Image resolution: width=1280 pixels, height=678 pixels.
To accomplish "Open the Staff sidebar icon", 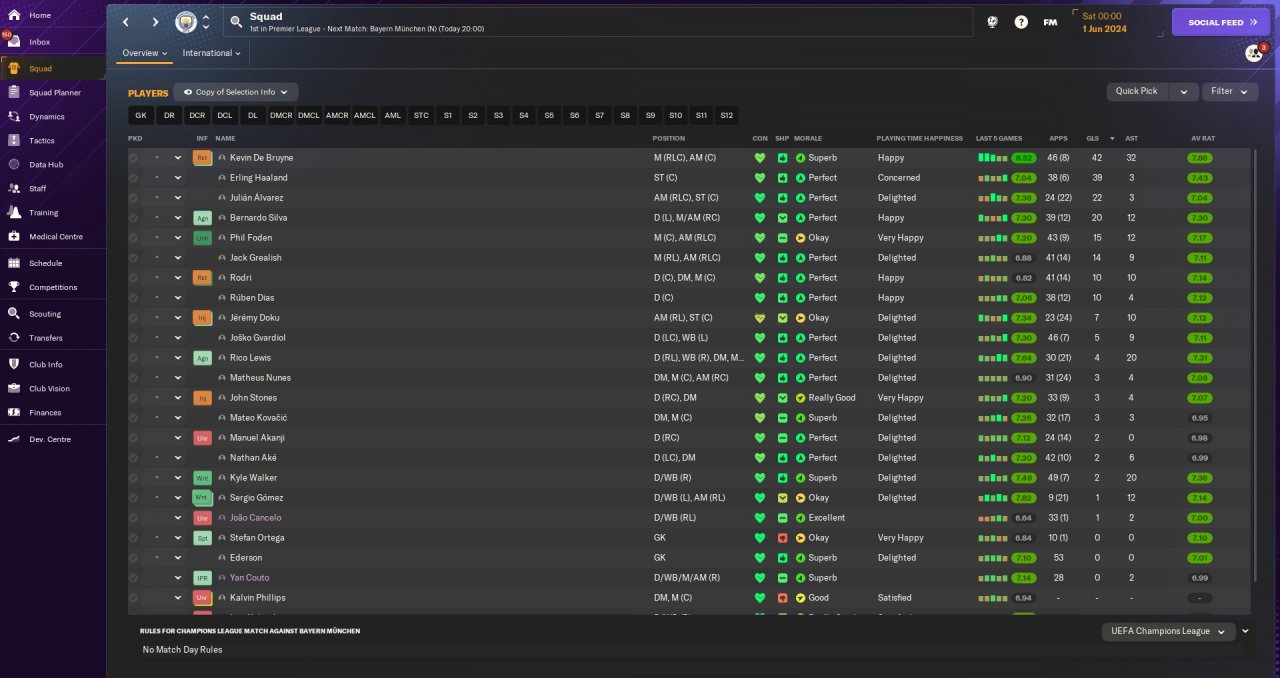I will coord(14,188).
